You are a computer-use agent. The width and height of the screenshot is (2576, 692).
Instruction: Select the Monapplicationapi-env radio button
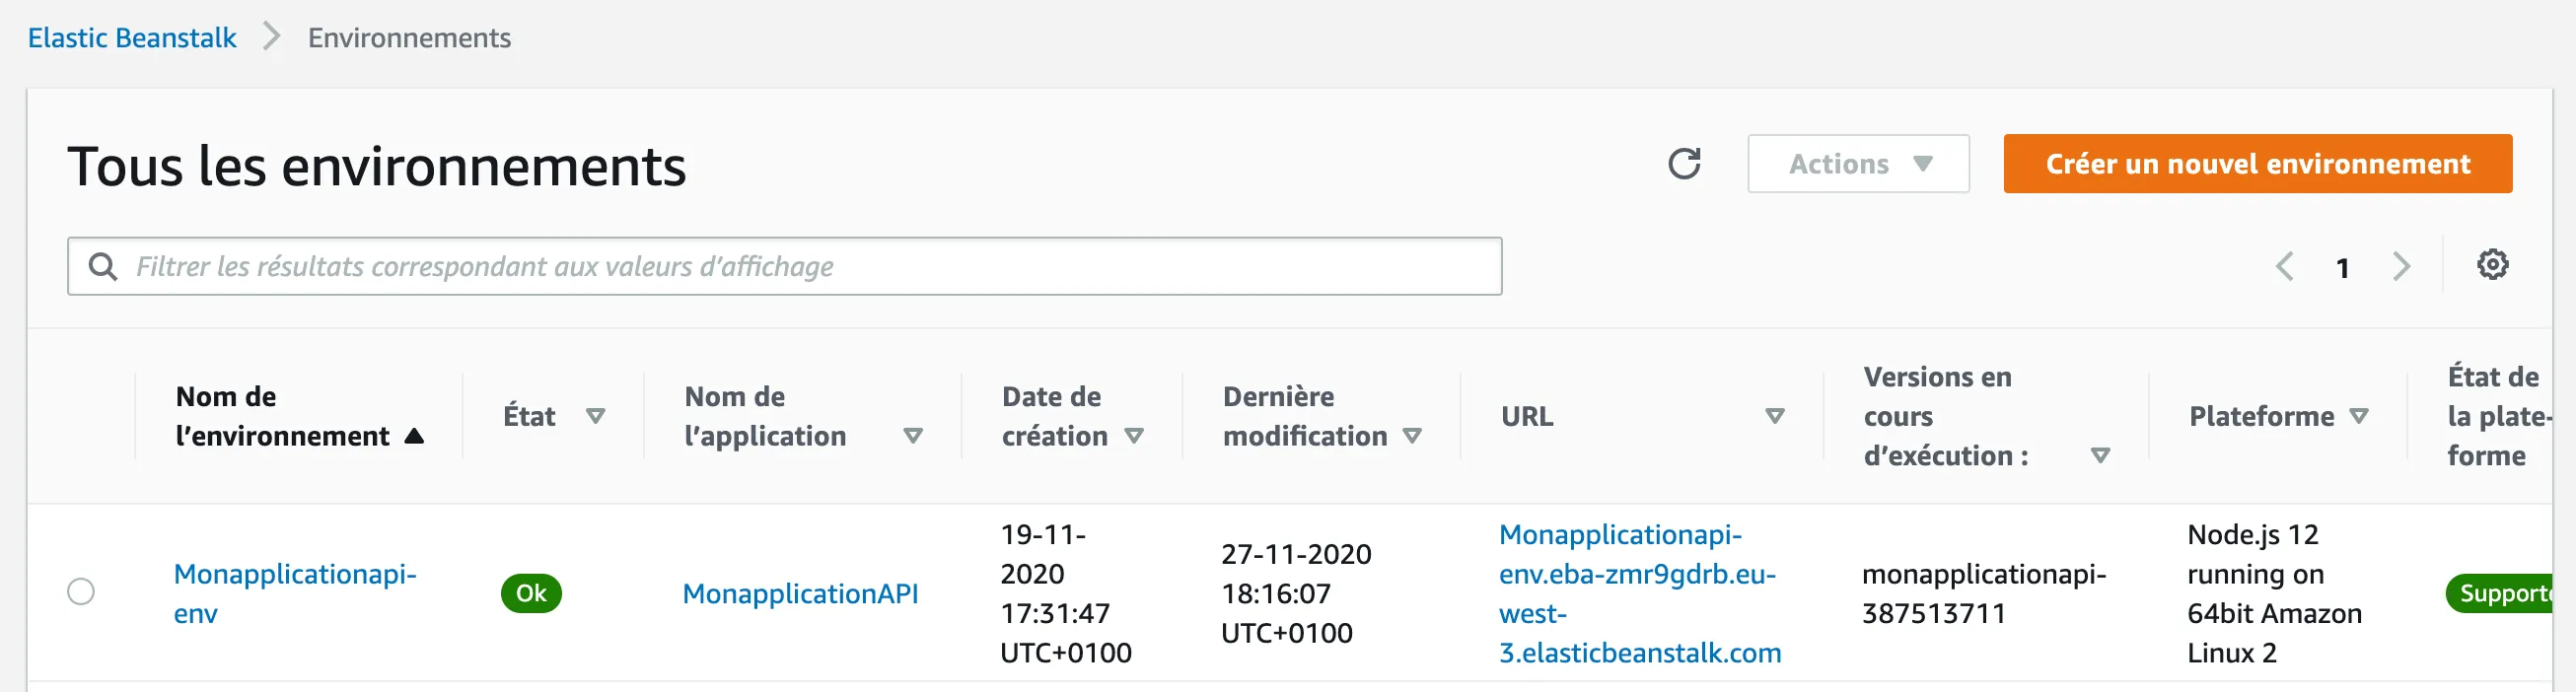pos(81,592)
